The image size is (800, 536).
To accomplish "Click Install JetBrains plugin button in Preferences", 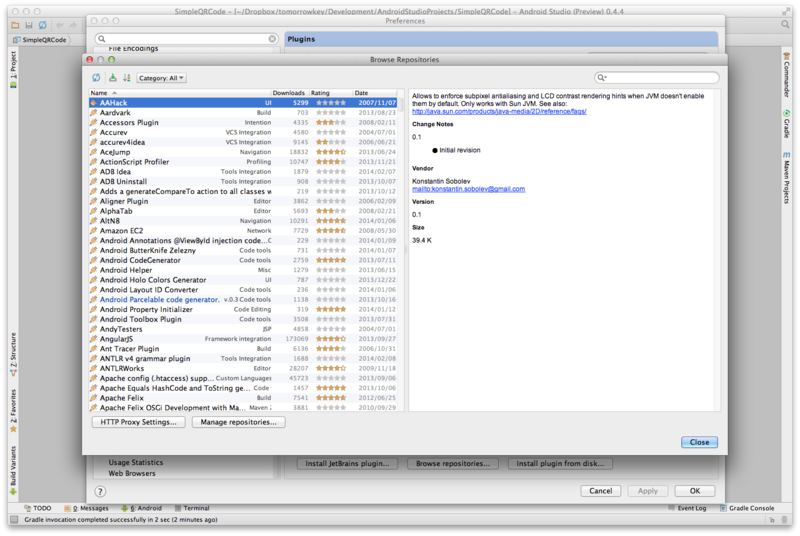I will pos(347,464).
